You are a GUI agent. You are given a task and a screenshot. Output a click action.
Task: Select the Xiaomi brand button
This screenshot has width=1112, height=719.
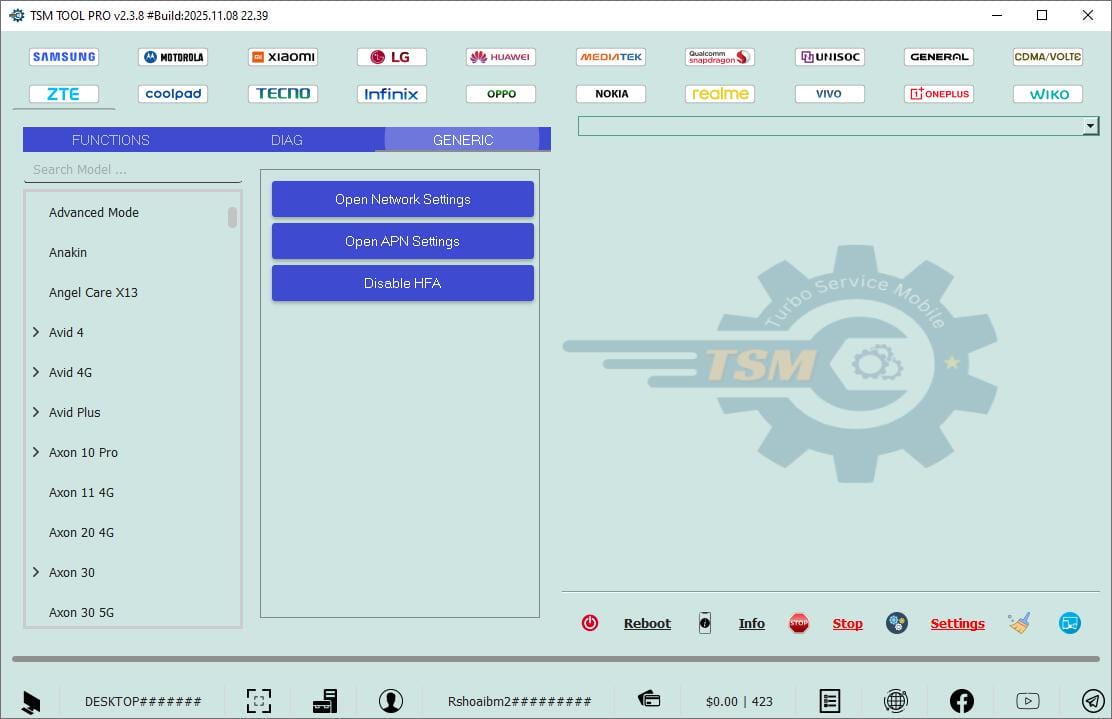282,56
